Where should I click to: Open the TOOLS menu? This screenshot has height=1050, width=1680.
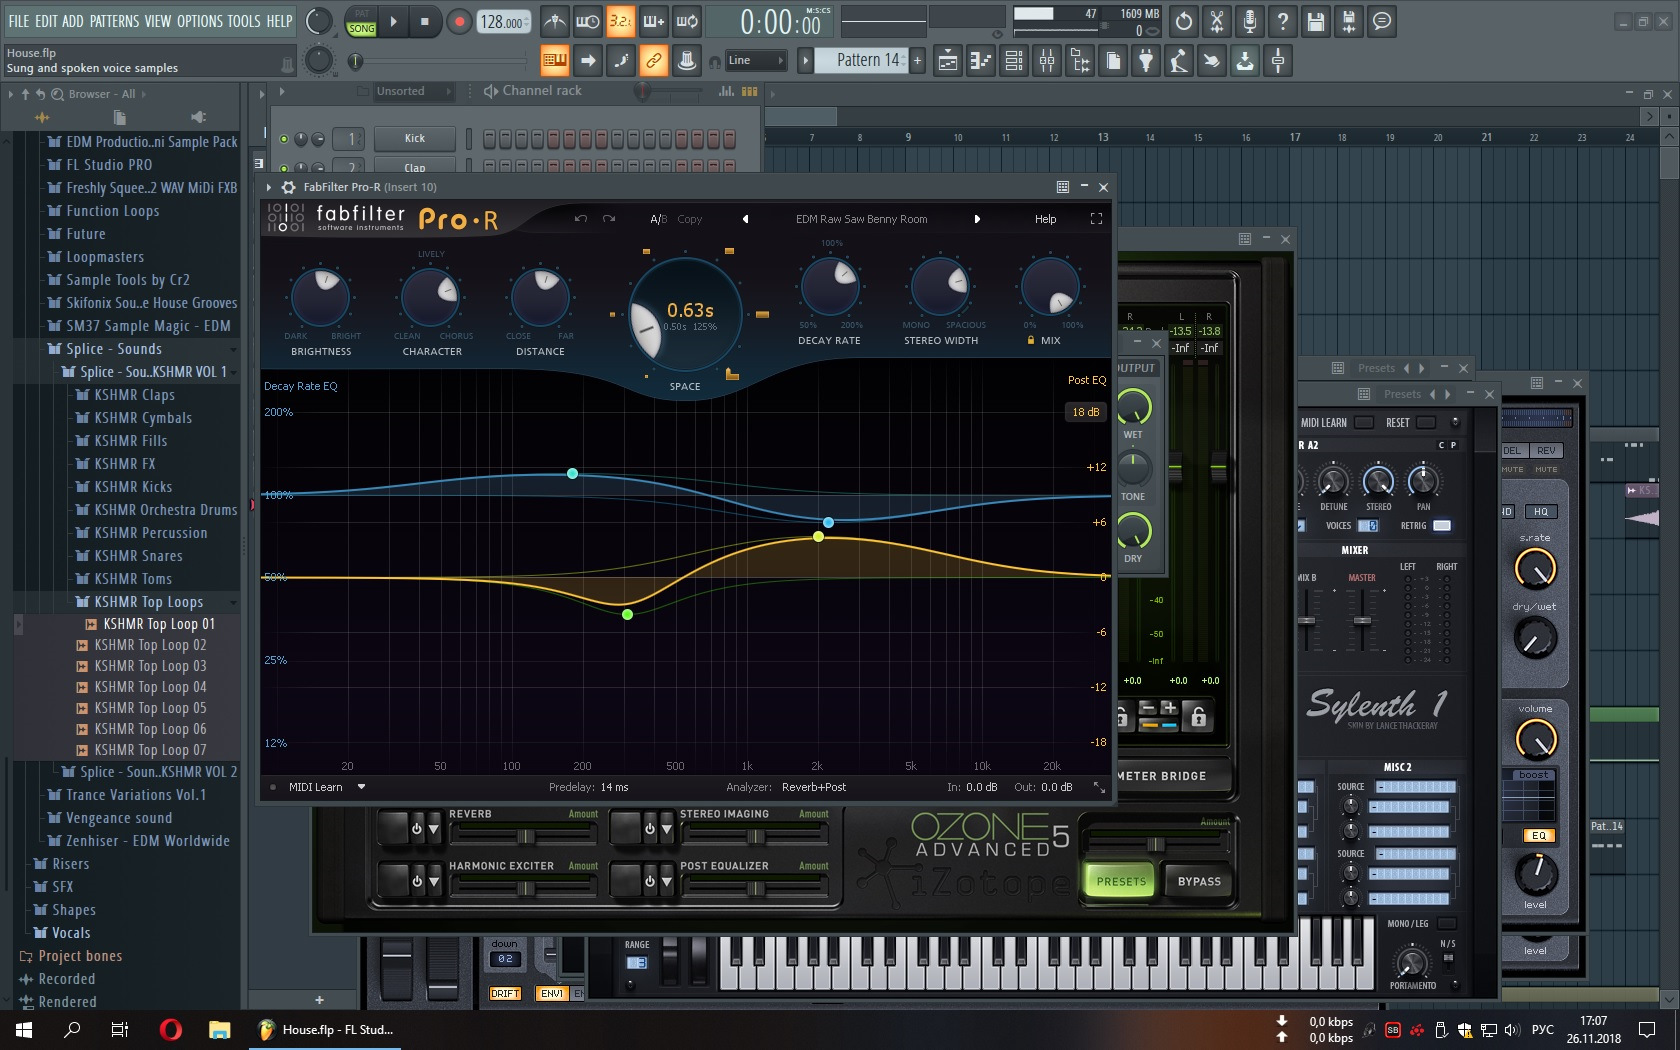pyautogui.click(x=244, y=21)
